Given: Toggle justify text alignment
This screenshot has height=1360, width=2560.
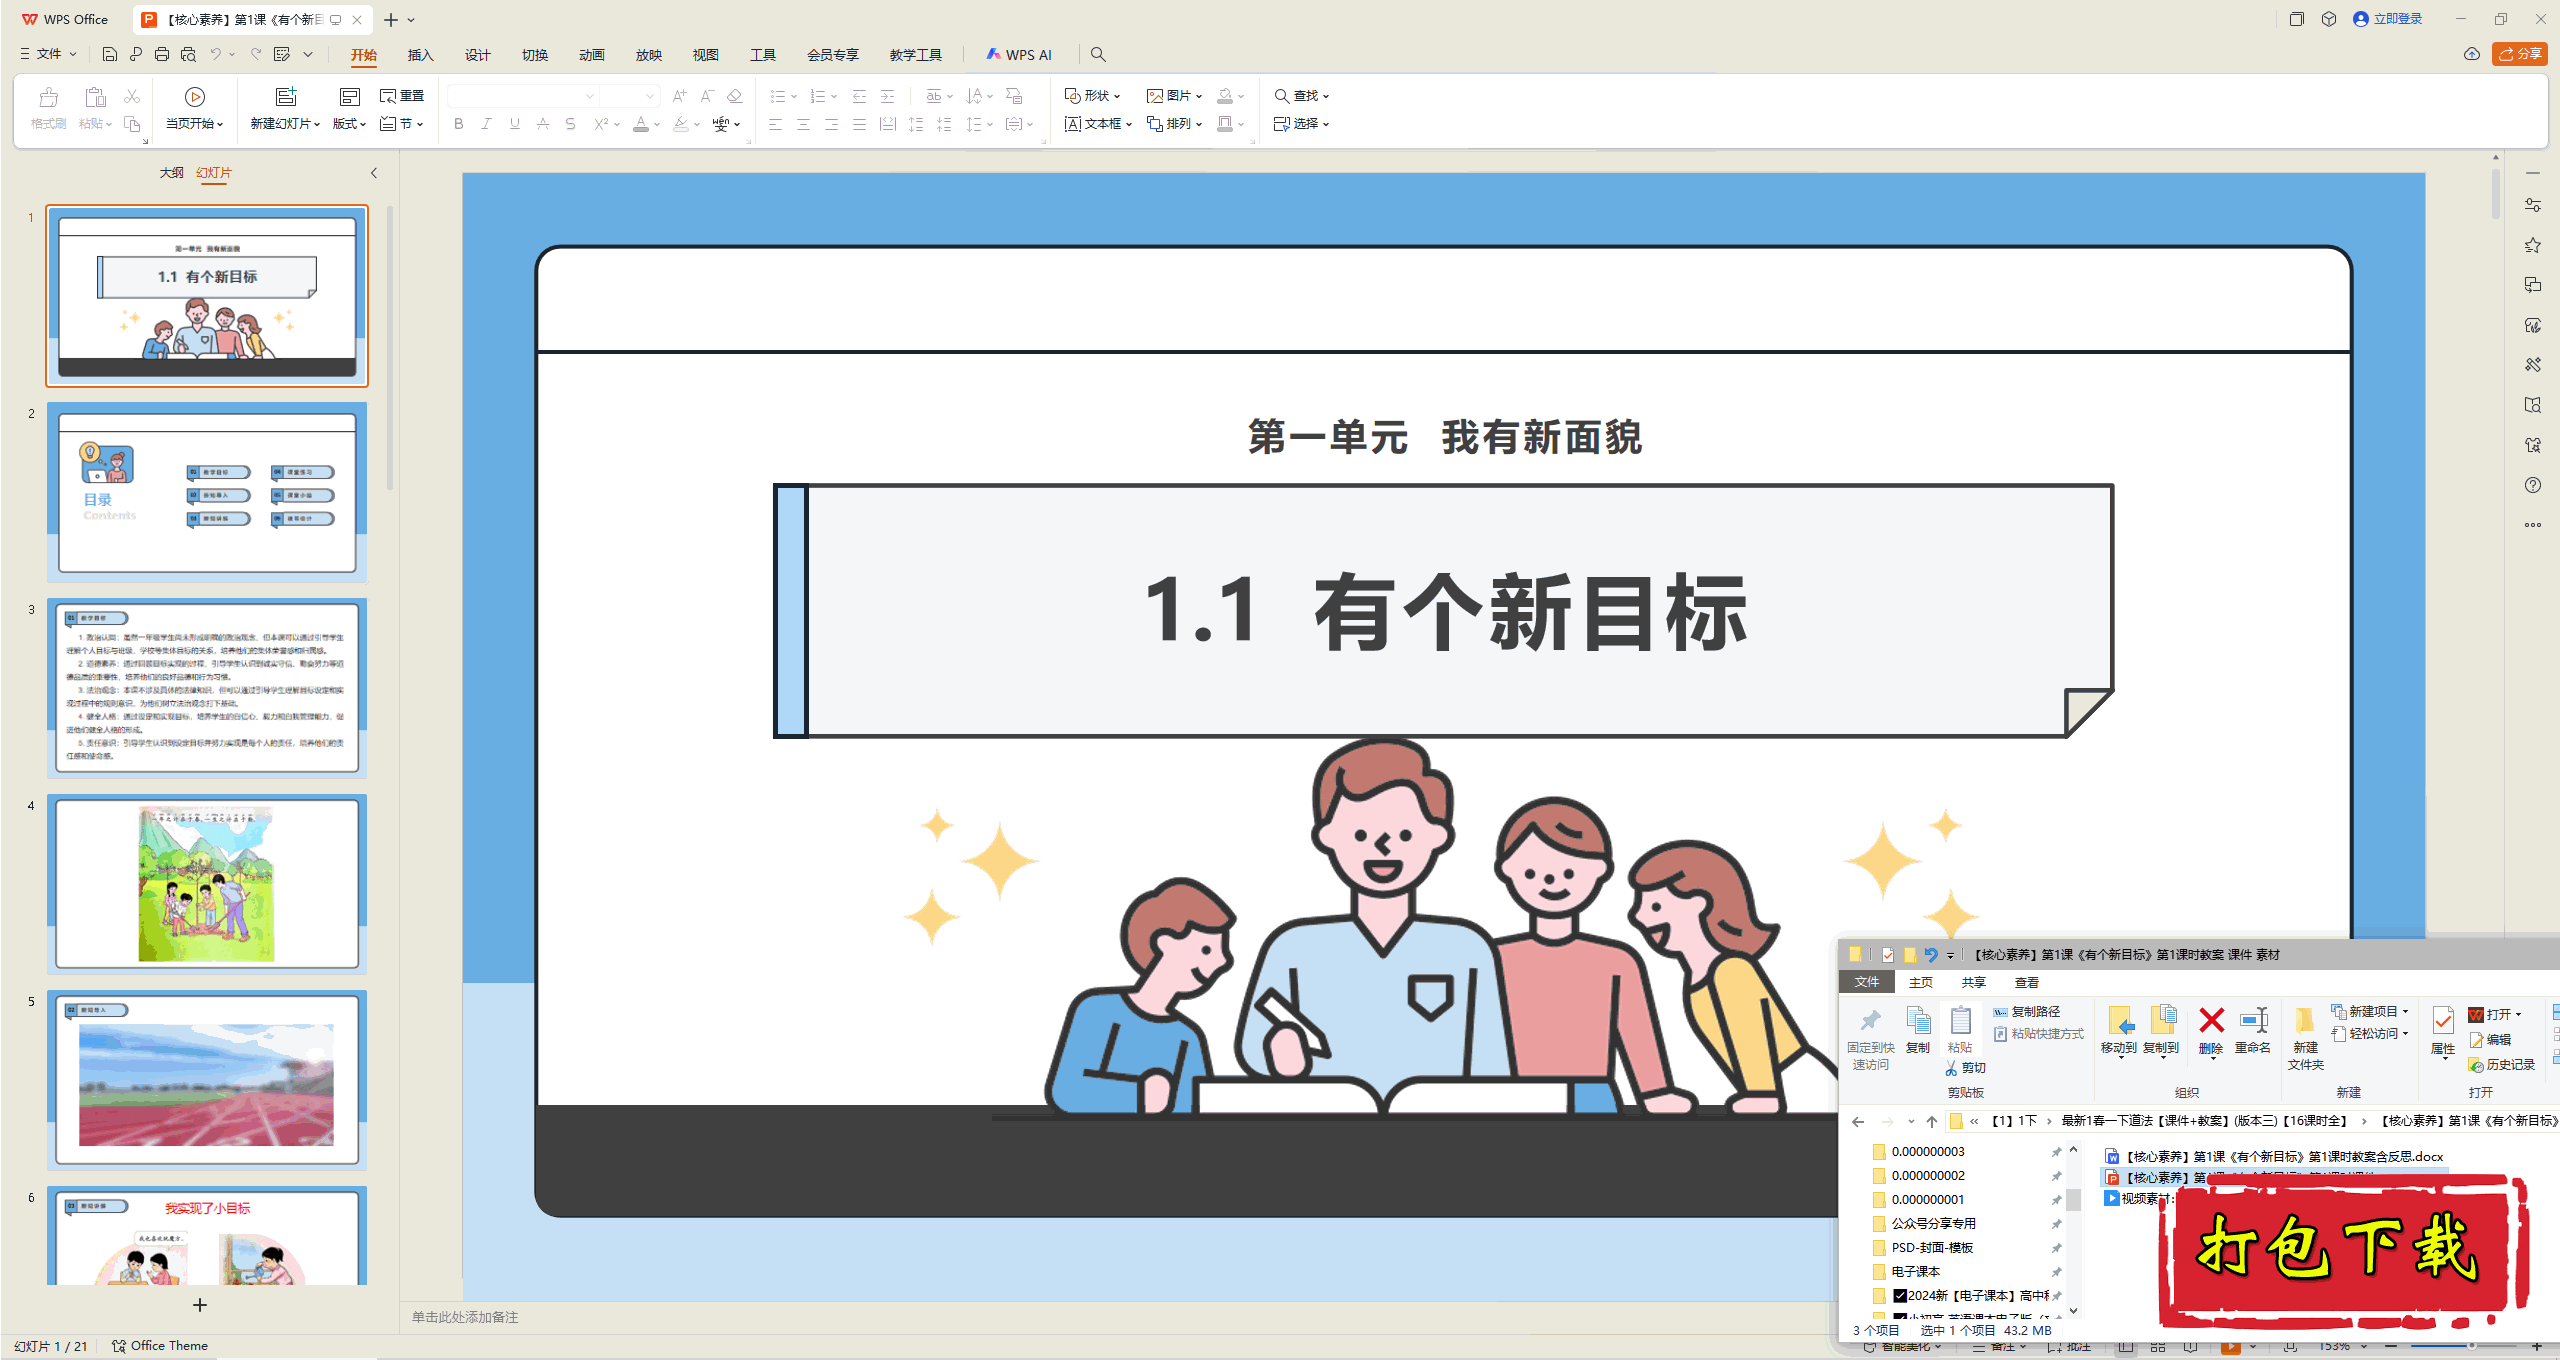Looking at the screenshot, I should click(x=859, y=124).
